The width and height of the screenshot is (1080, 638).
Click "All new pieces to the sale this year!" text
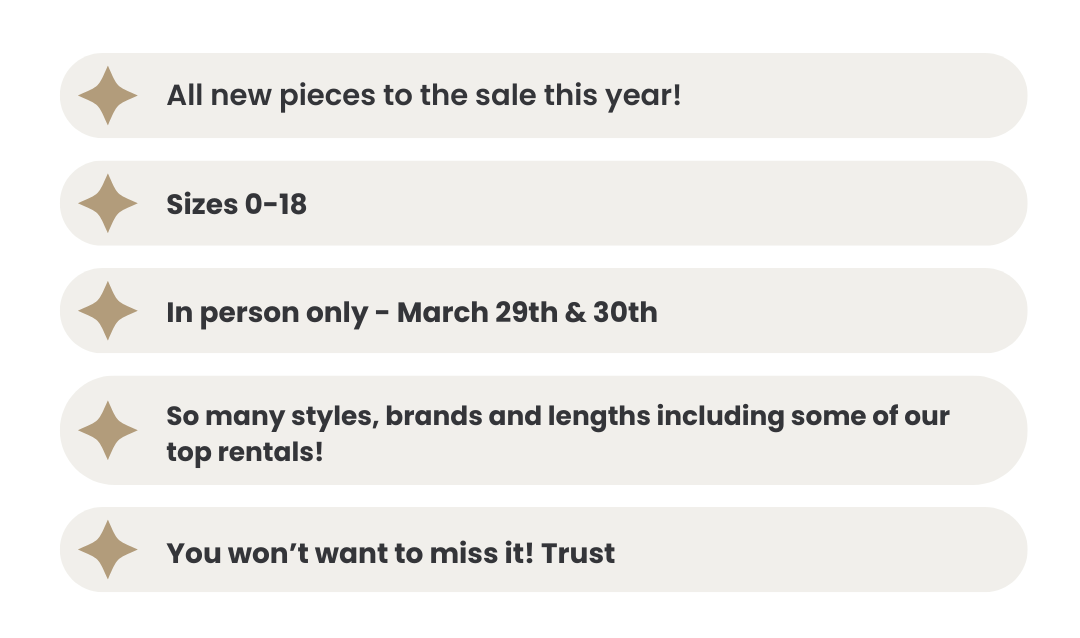point(424,96)
